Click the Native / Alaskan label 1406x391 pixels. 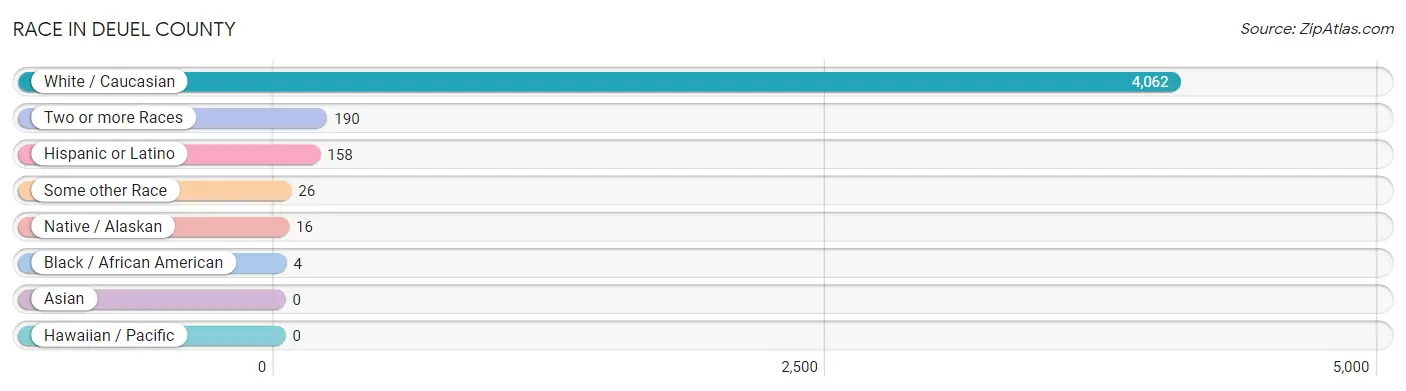click(103, 227)
